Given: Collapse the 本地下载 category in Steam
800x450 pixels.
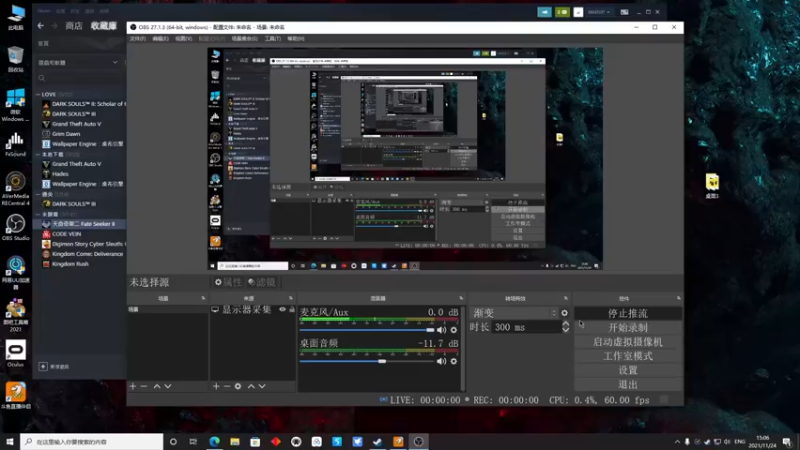Looking at the screenshot, I should click(38, 154).
